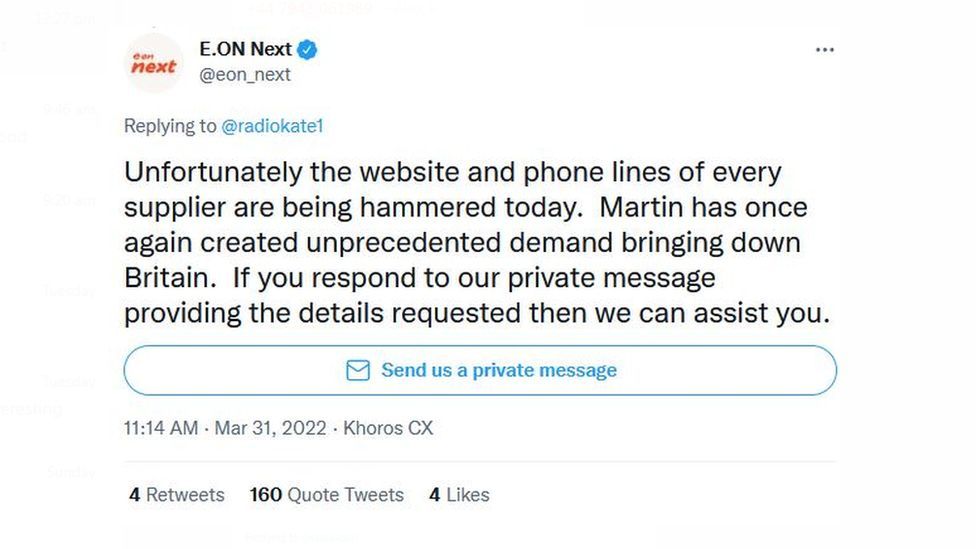Open the Khoros CX source link
The height and width of the screenshot is (549, 976).
coord(388,428)
